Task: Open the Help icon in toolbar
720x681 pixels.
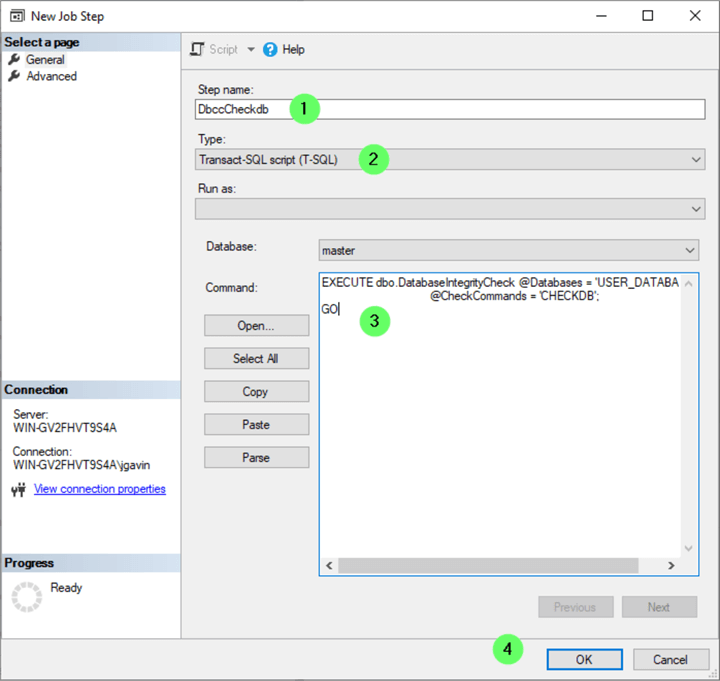Action: (x=270, y=49)
